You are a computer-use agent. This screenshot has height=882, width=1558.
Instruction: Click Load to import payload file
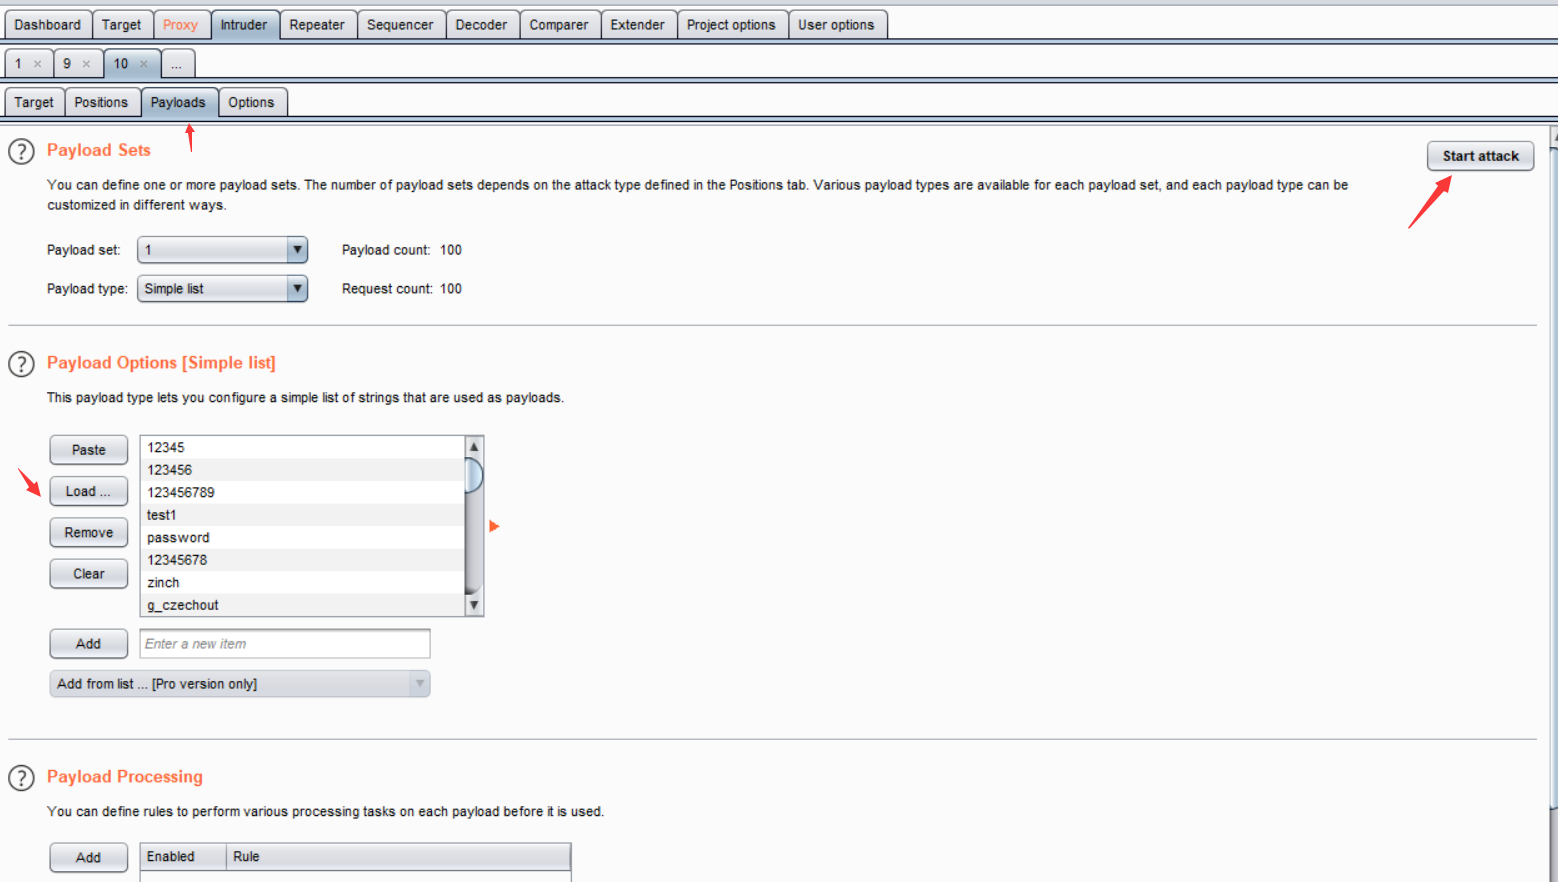pyautogui.click(x=88, y=491)
